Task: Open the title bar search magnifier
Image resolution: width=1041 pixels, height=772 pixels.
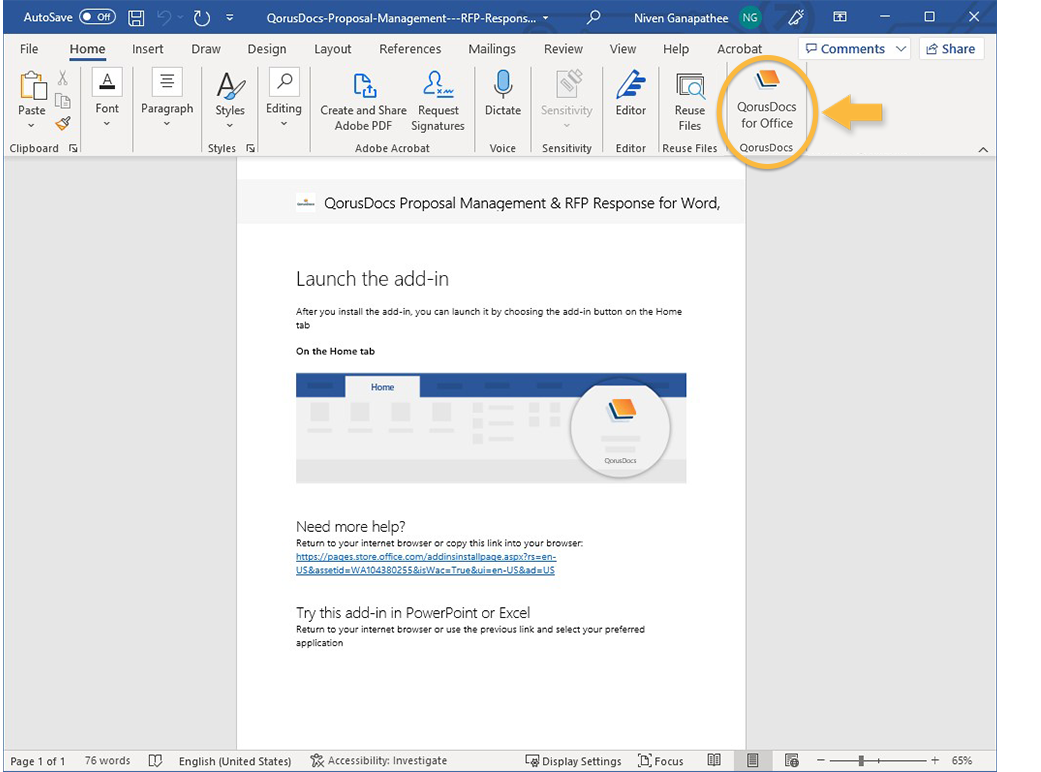Action: pos(594,17)
